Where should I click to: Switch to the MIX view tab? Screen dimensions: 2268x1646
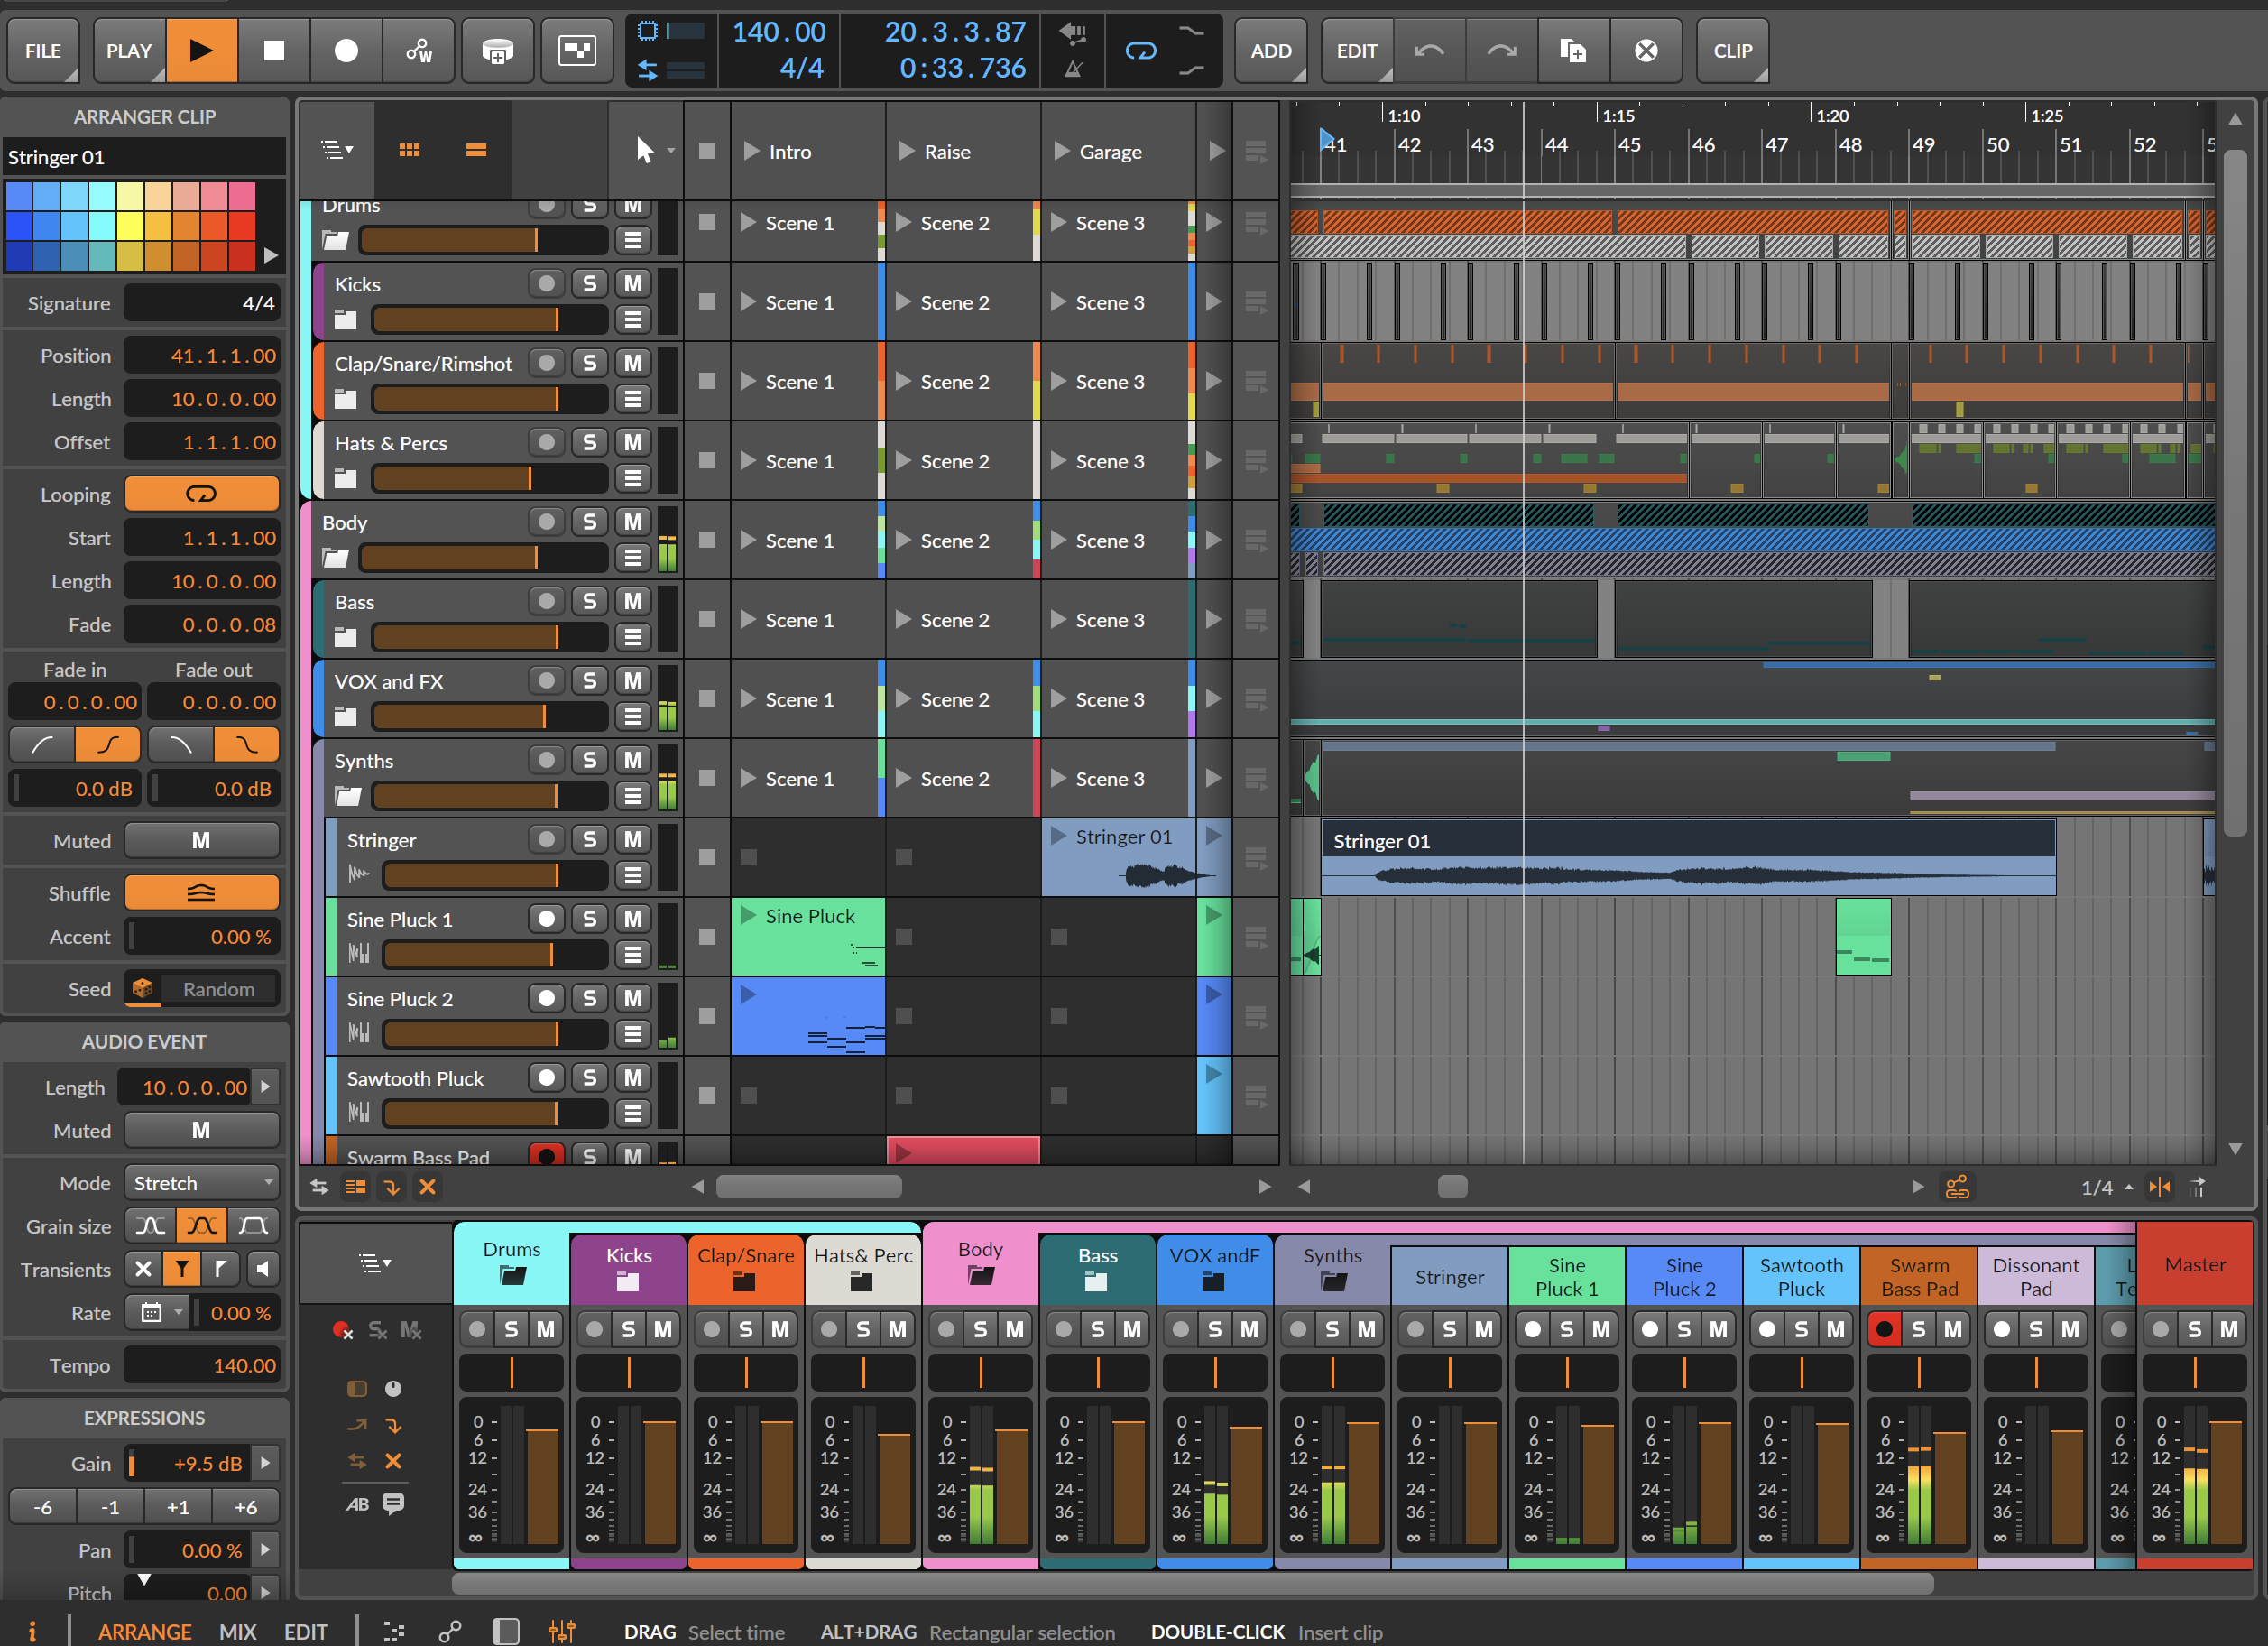237,1631
